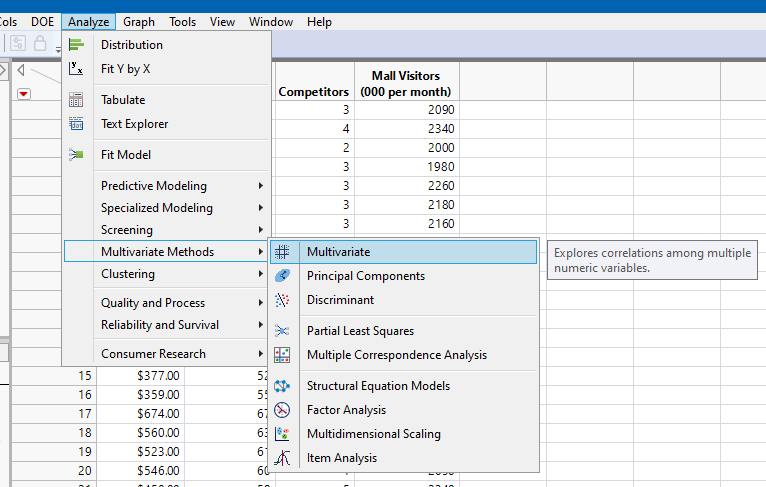Click the Fit Model icon
This screenshot has width=766, height=487.
point(76,155)
